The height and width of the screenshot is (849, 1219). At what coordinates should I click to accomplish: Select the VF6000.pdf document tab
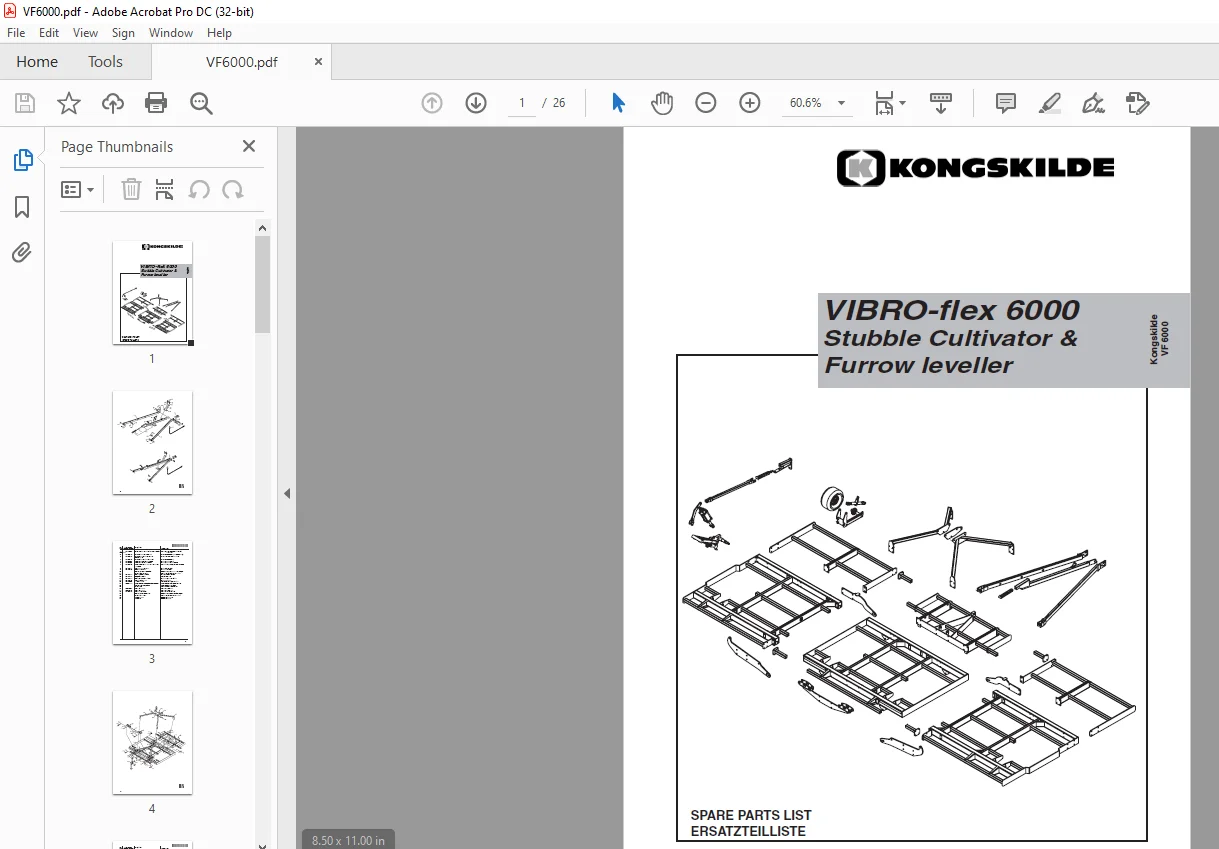click(x=241, y=62)
